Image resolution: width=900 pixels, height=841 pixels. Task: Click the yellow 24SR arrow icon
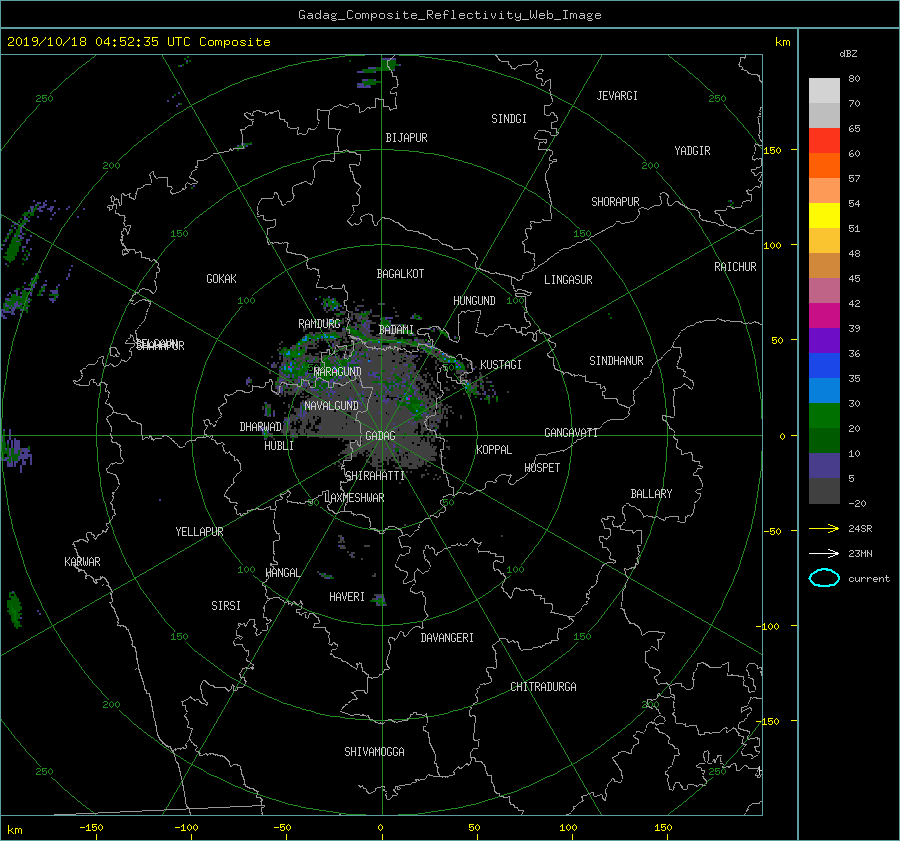pos(824,528)
